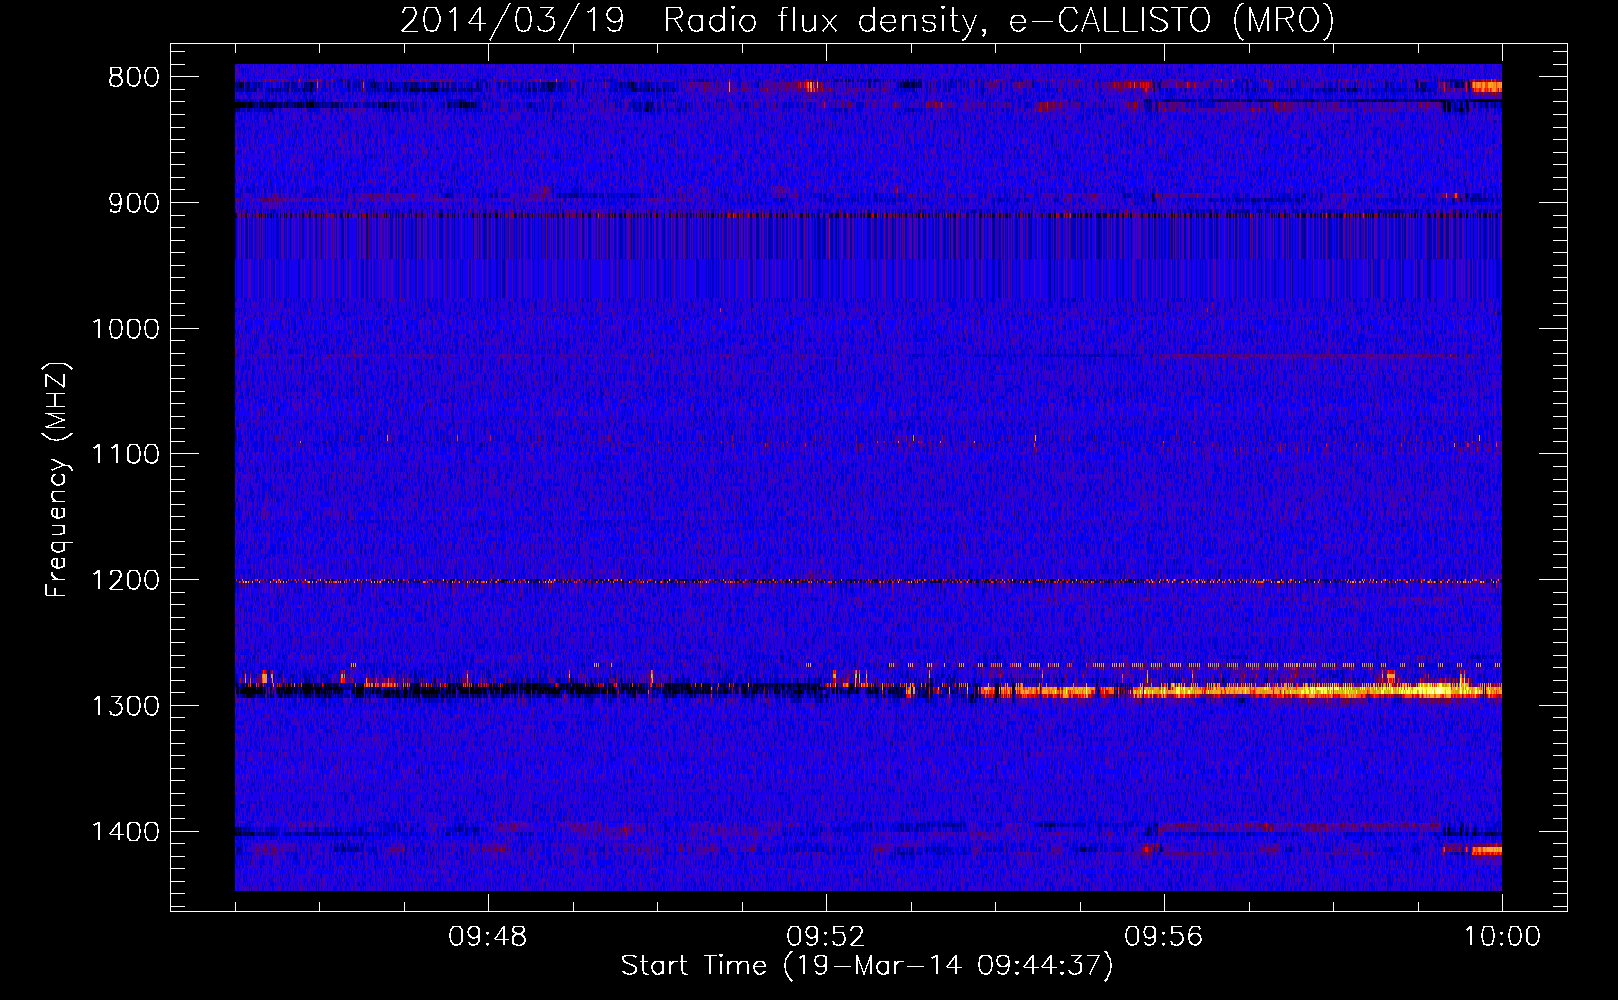Viewport: 1618px width, 1000px height.
Task: Click the 800 frequency axis label
Action: pos(133,78)
